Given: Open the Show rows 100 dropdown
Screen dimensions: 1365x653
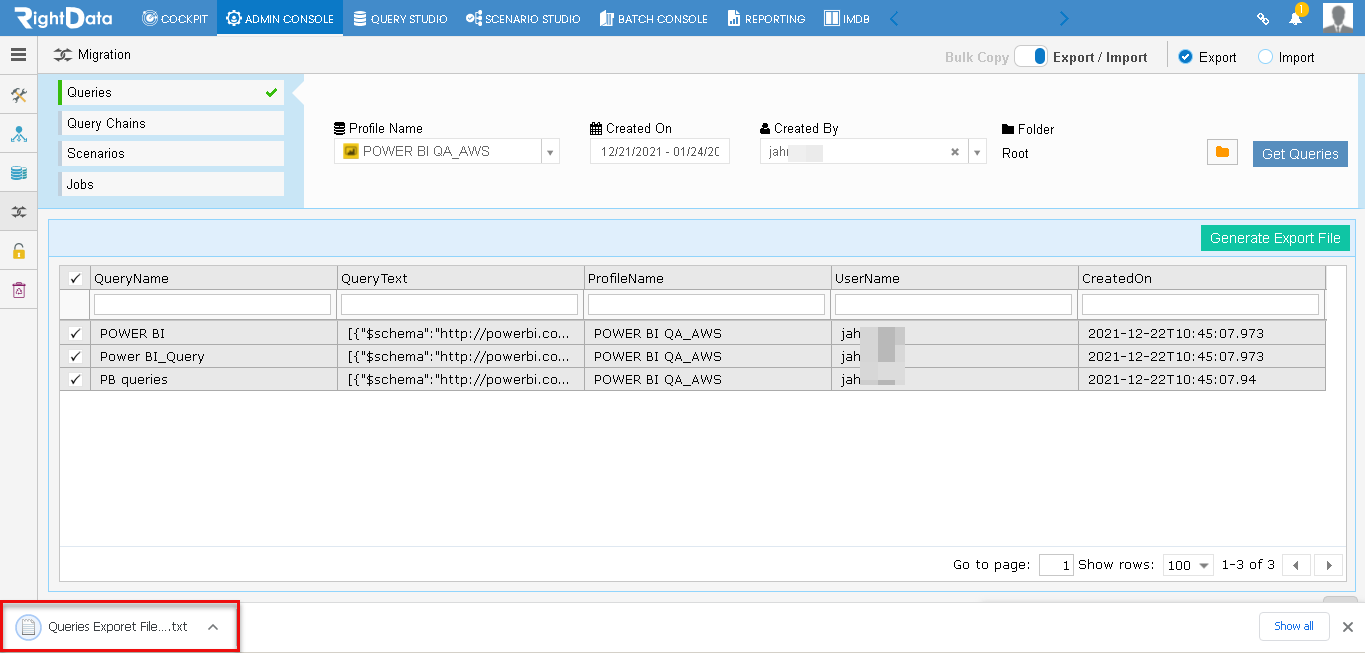Looking at the screenshot, I should [x=1188, y=565].
